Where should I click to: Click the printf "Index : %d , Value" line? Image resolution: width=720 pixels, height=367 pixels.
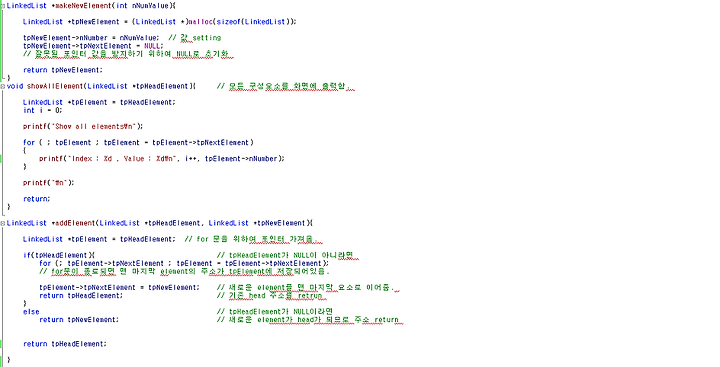162,158
